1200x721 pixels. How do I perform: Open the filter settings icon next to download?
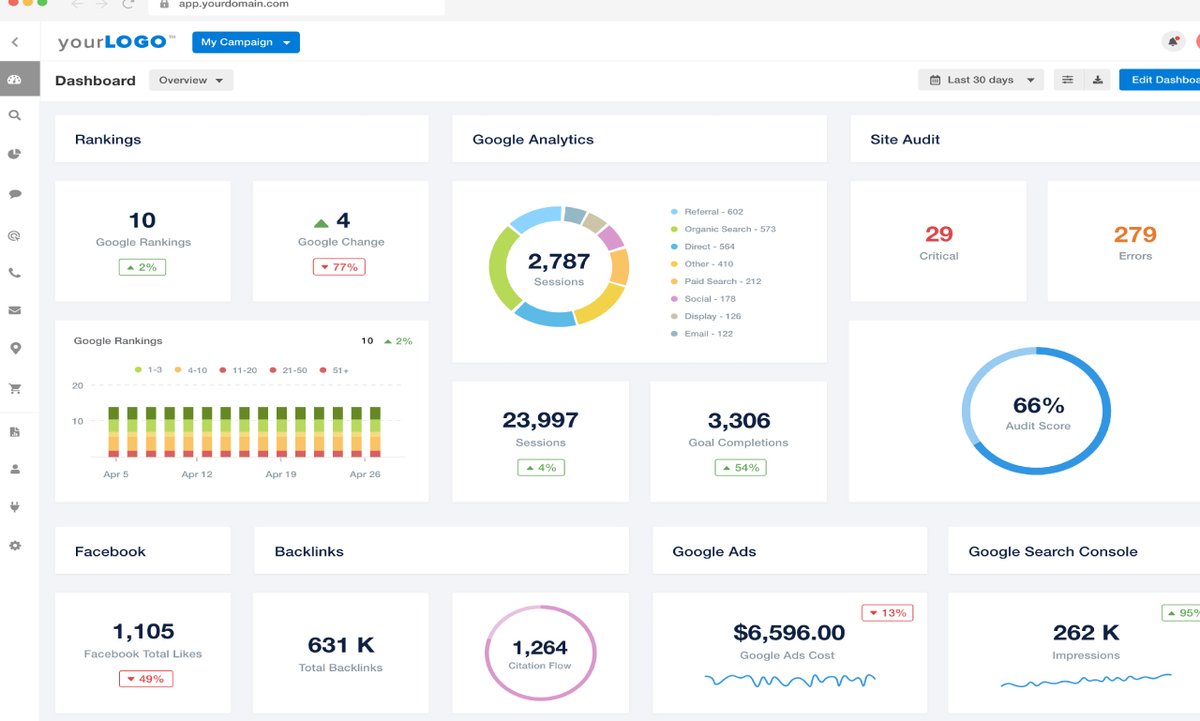point(1068,79)
